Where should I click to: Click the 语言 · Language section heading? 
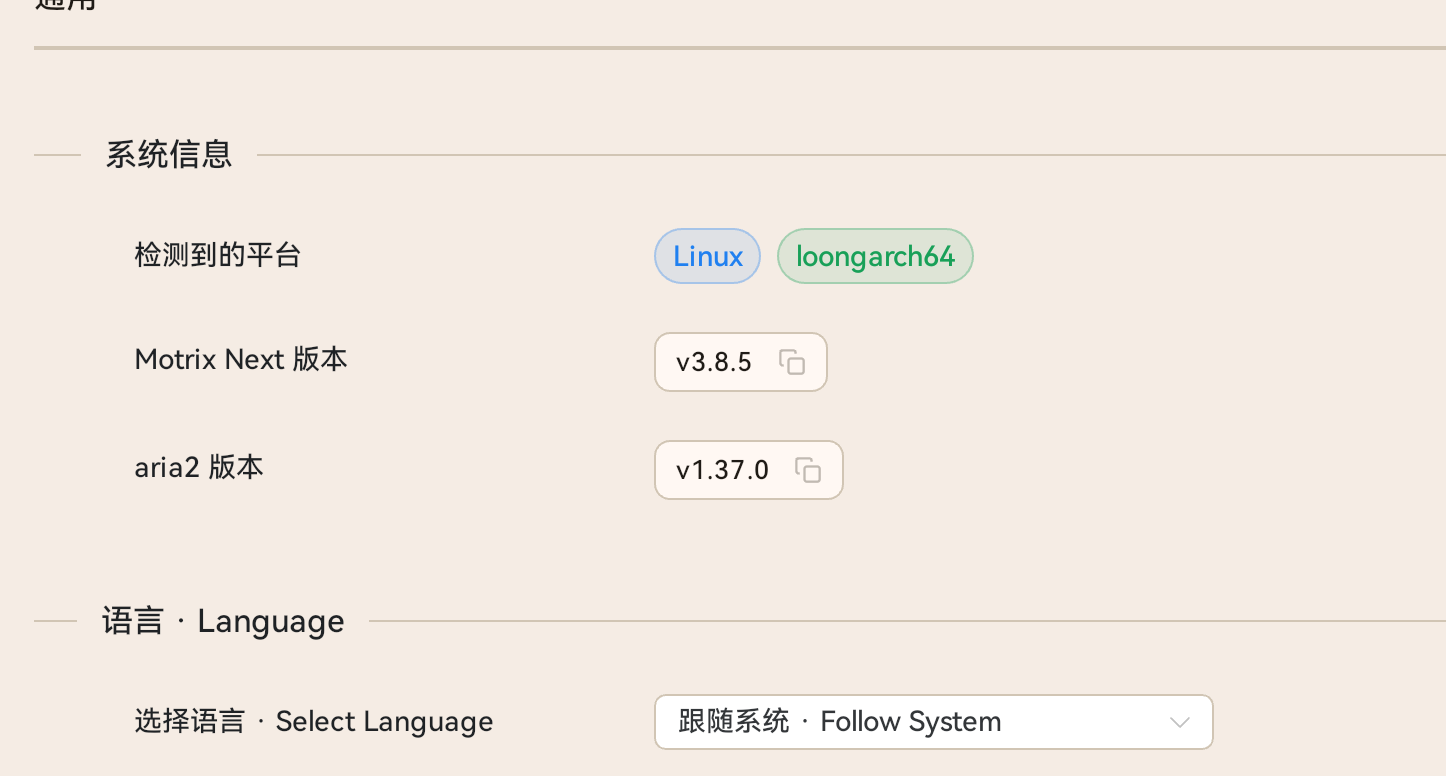click(x=223, y=621)
